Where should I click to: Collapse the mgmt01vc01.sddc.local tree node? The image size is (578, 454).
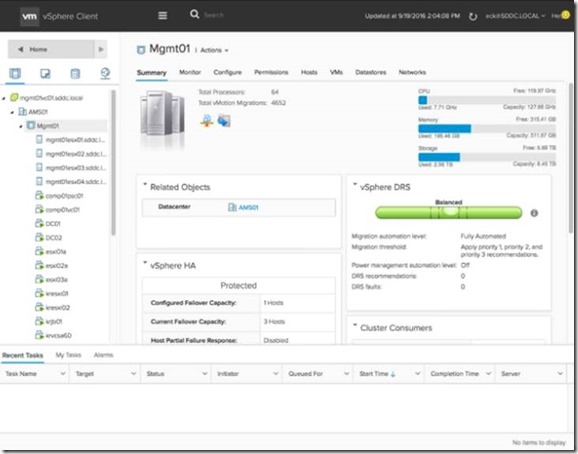tap(4, 98)
